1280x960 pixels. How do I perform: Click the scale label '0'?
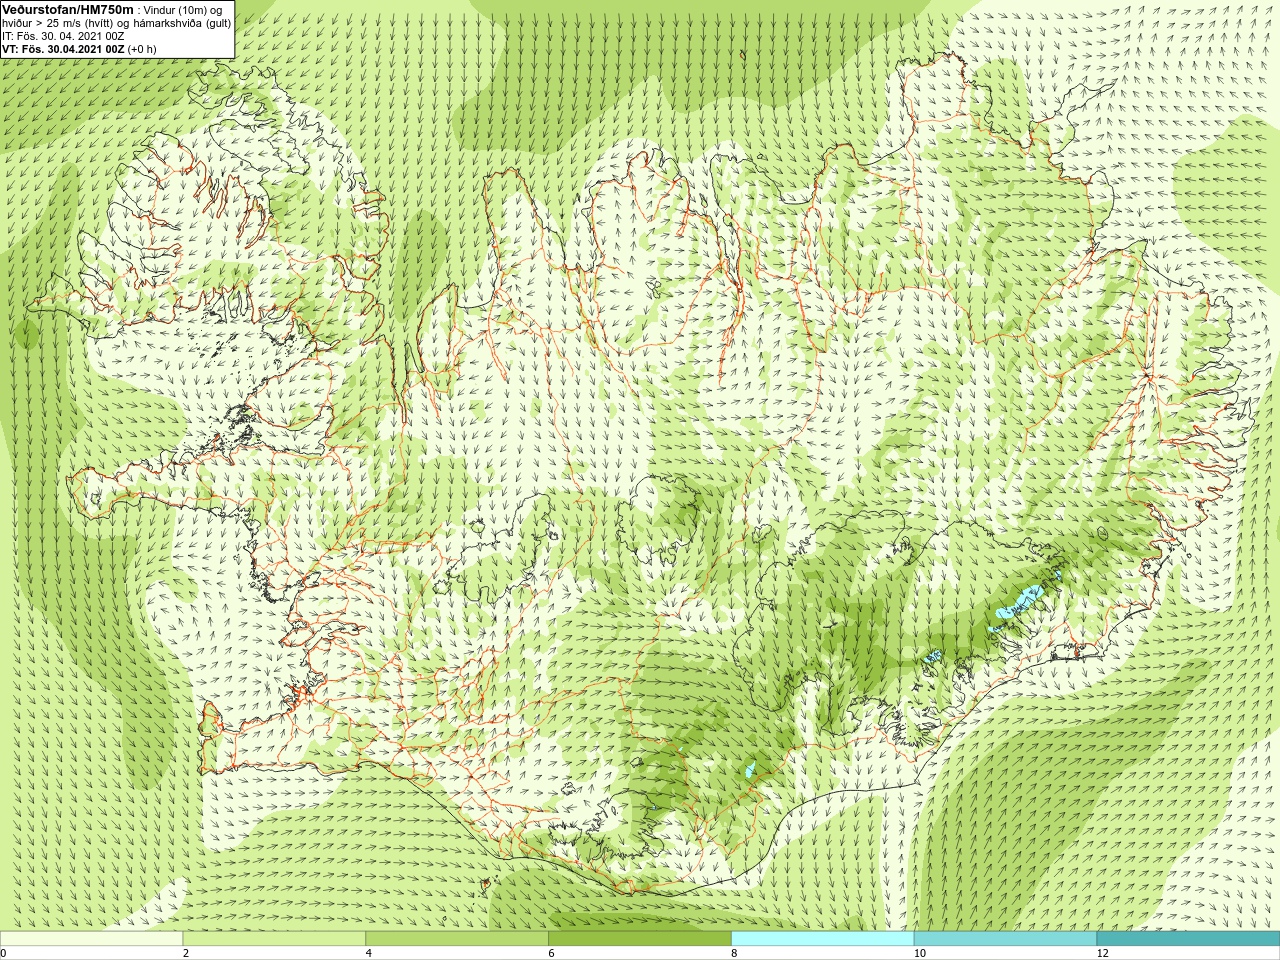click(x=3, y=953)
